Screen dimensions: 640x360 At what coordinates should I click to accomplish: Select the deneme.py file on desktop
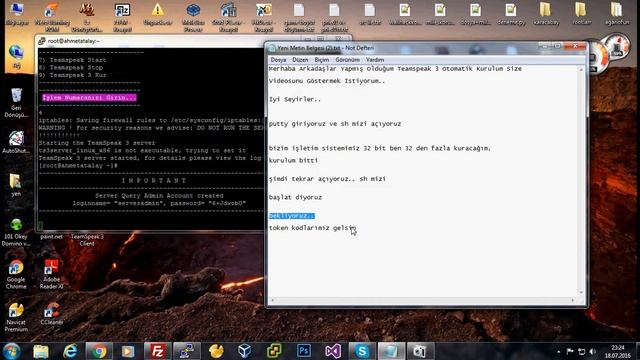point(511,14)
